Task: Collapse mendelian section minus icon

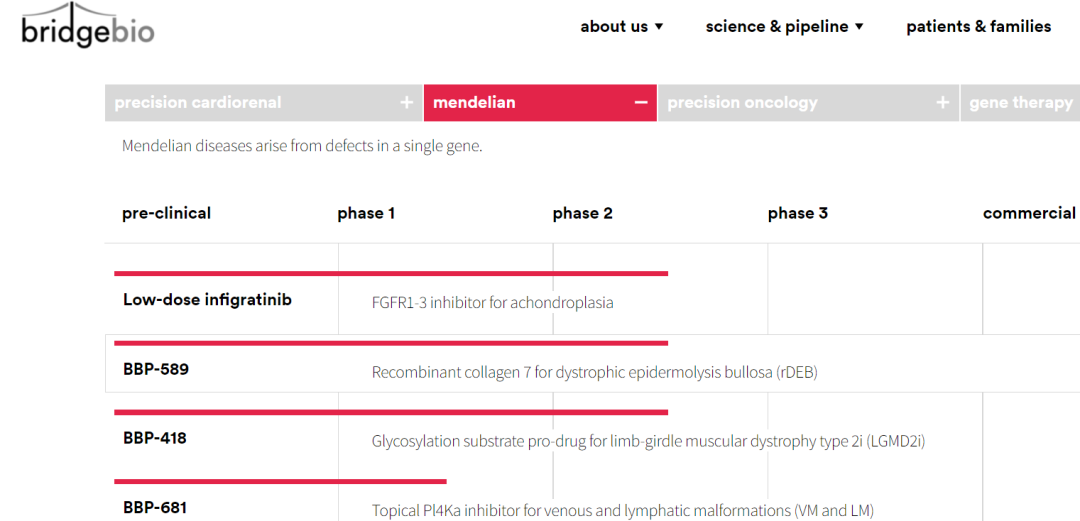Action: click(641, 103)
